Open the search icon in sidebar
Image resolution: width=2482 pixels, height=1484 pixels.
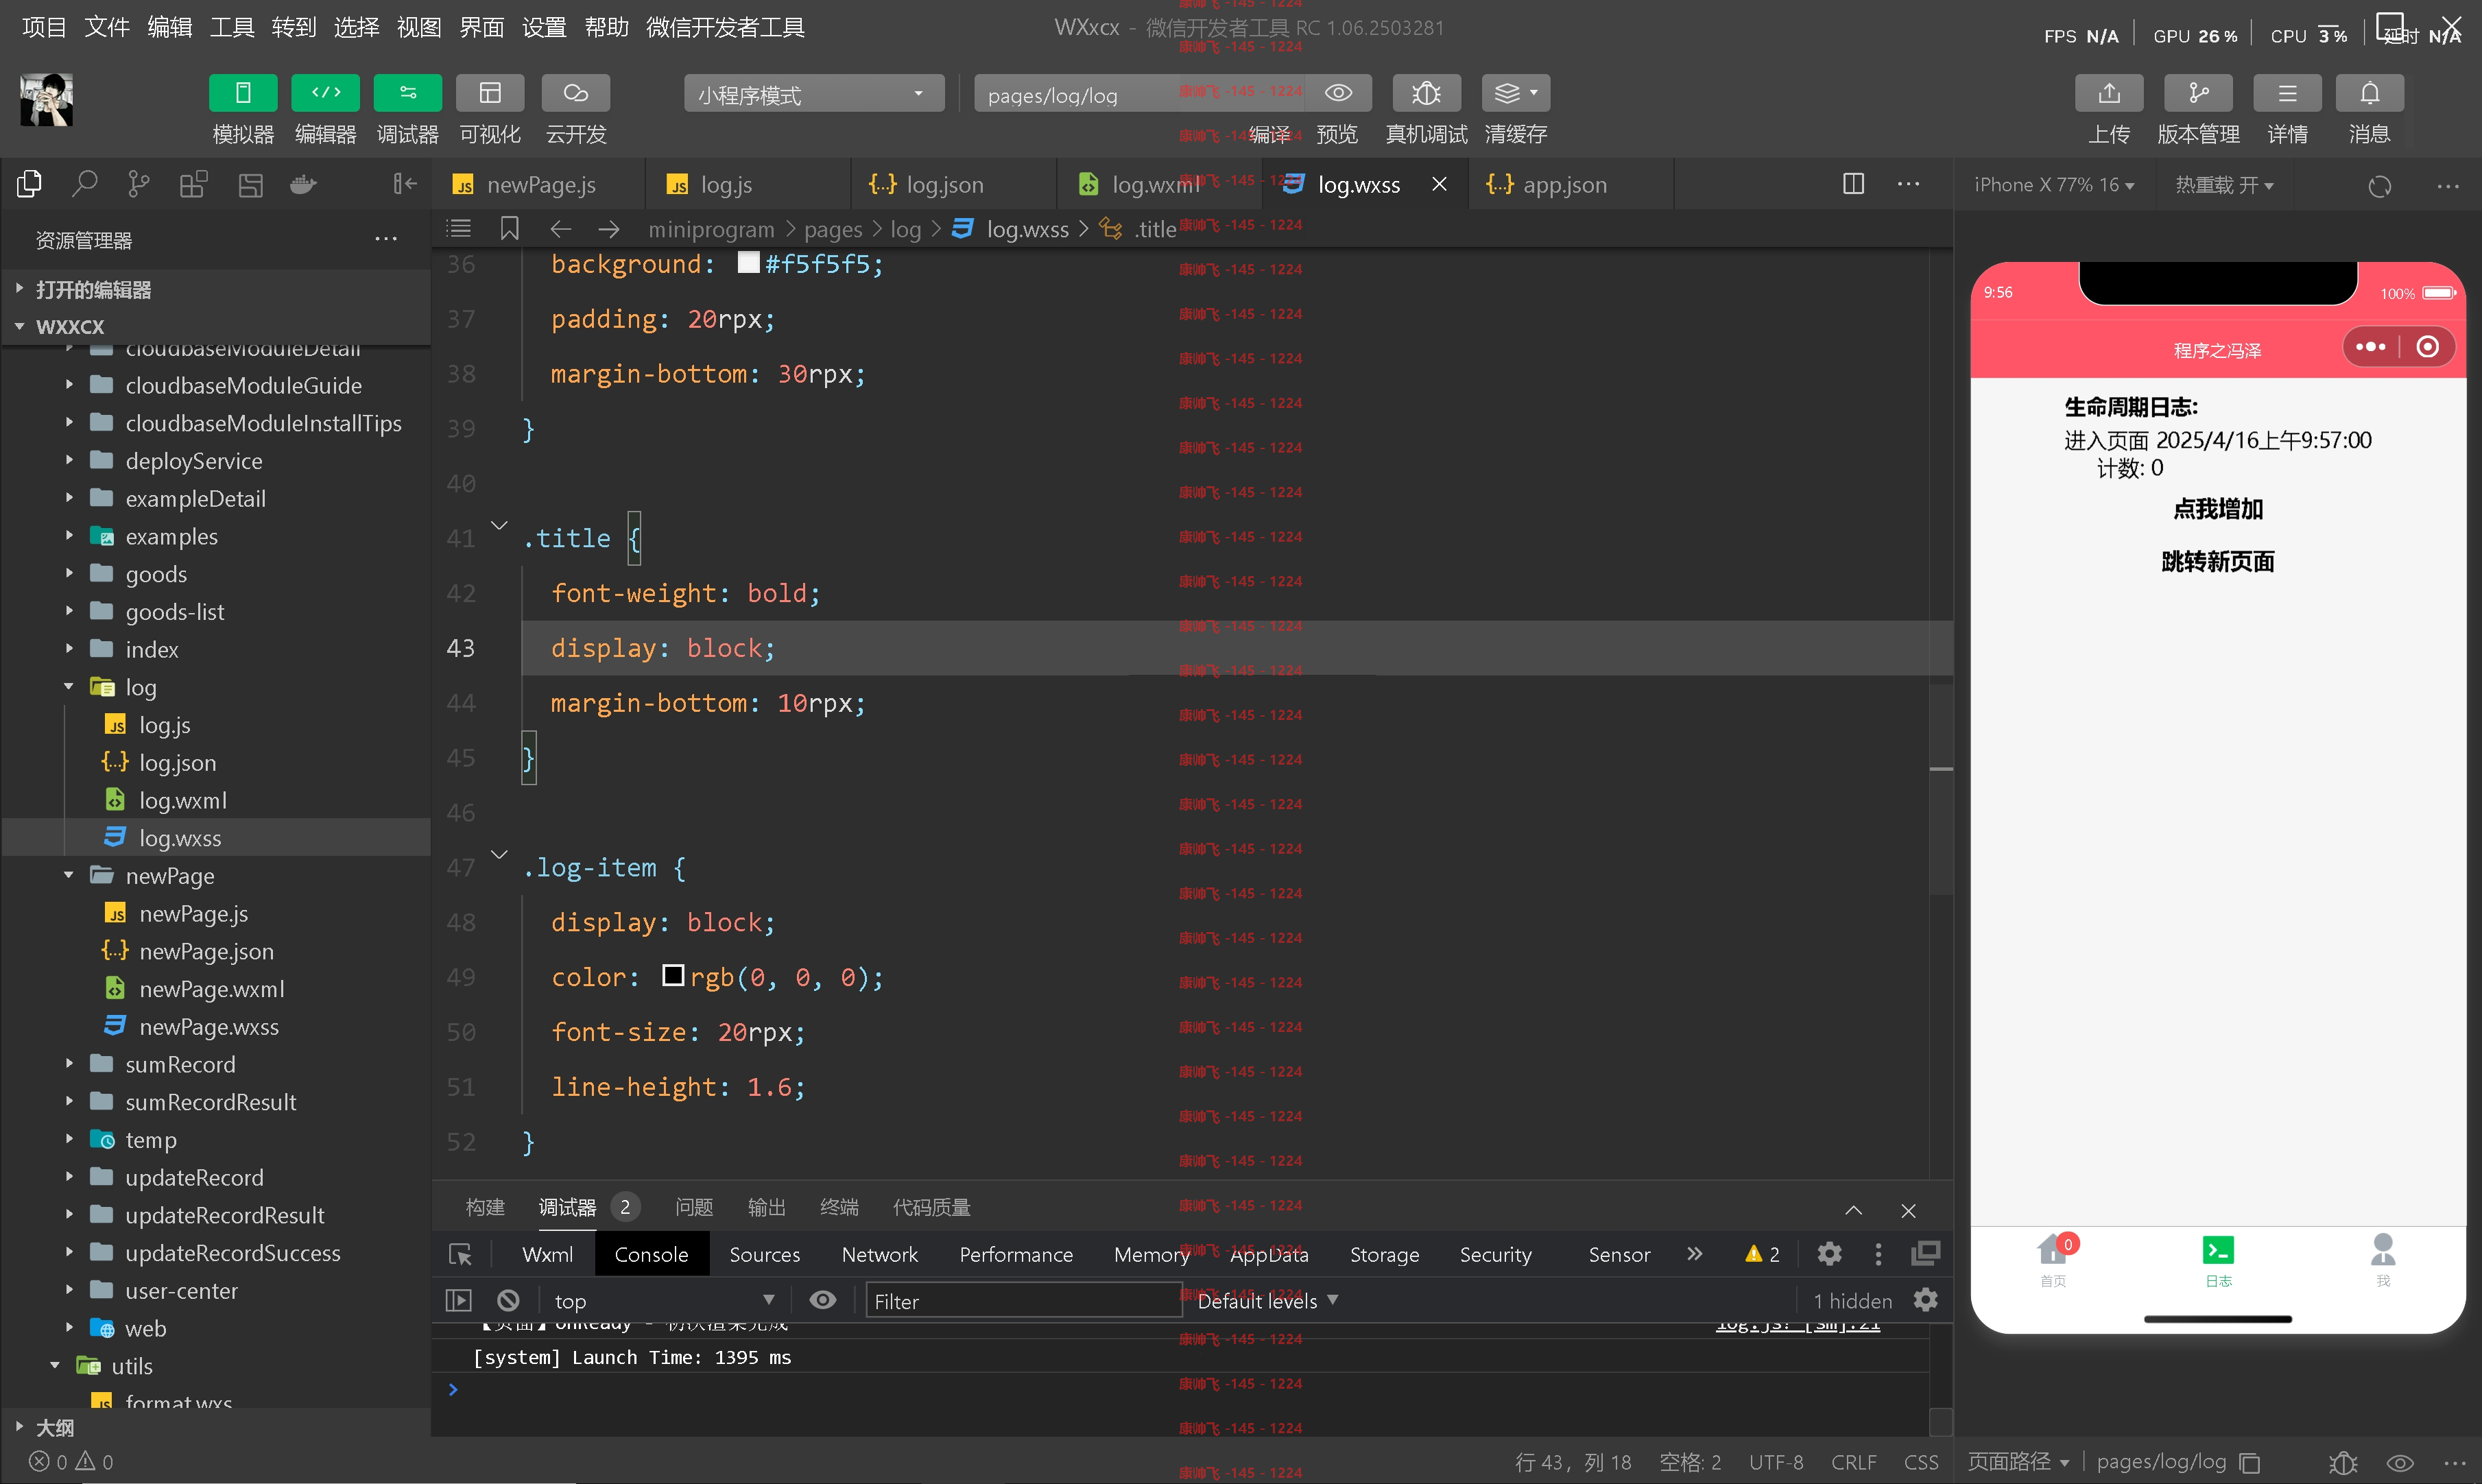tap(85, 184)
